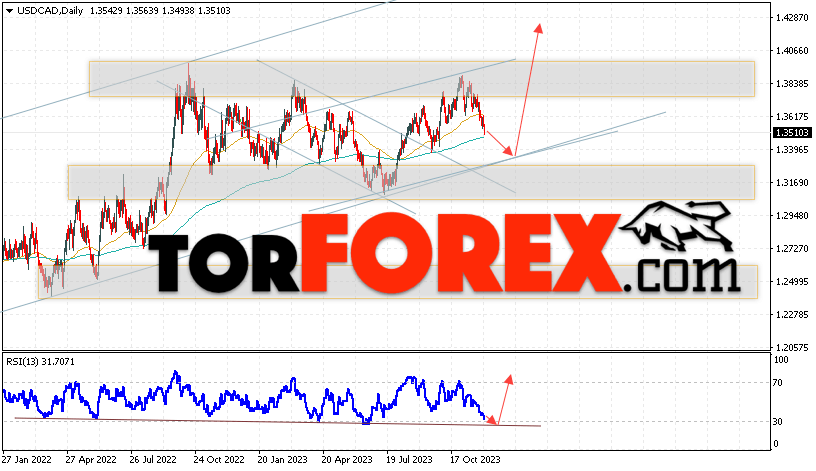Click RSI scale level 30

(777, 422)
